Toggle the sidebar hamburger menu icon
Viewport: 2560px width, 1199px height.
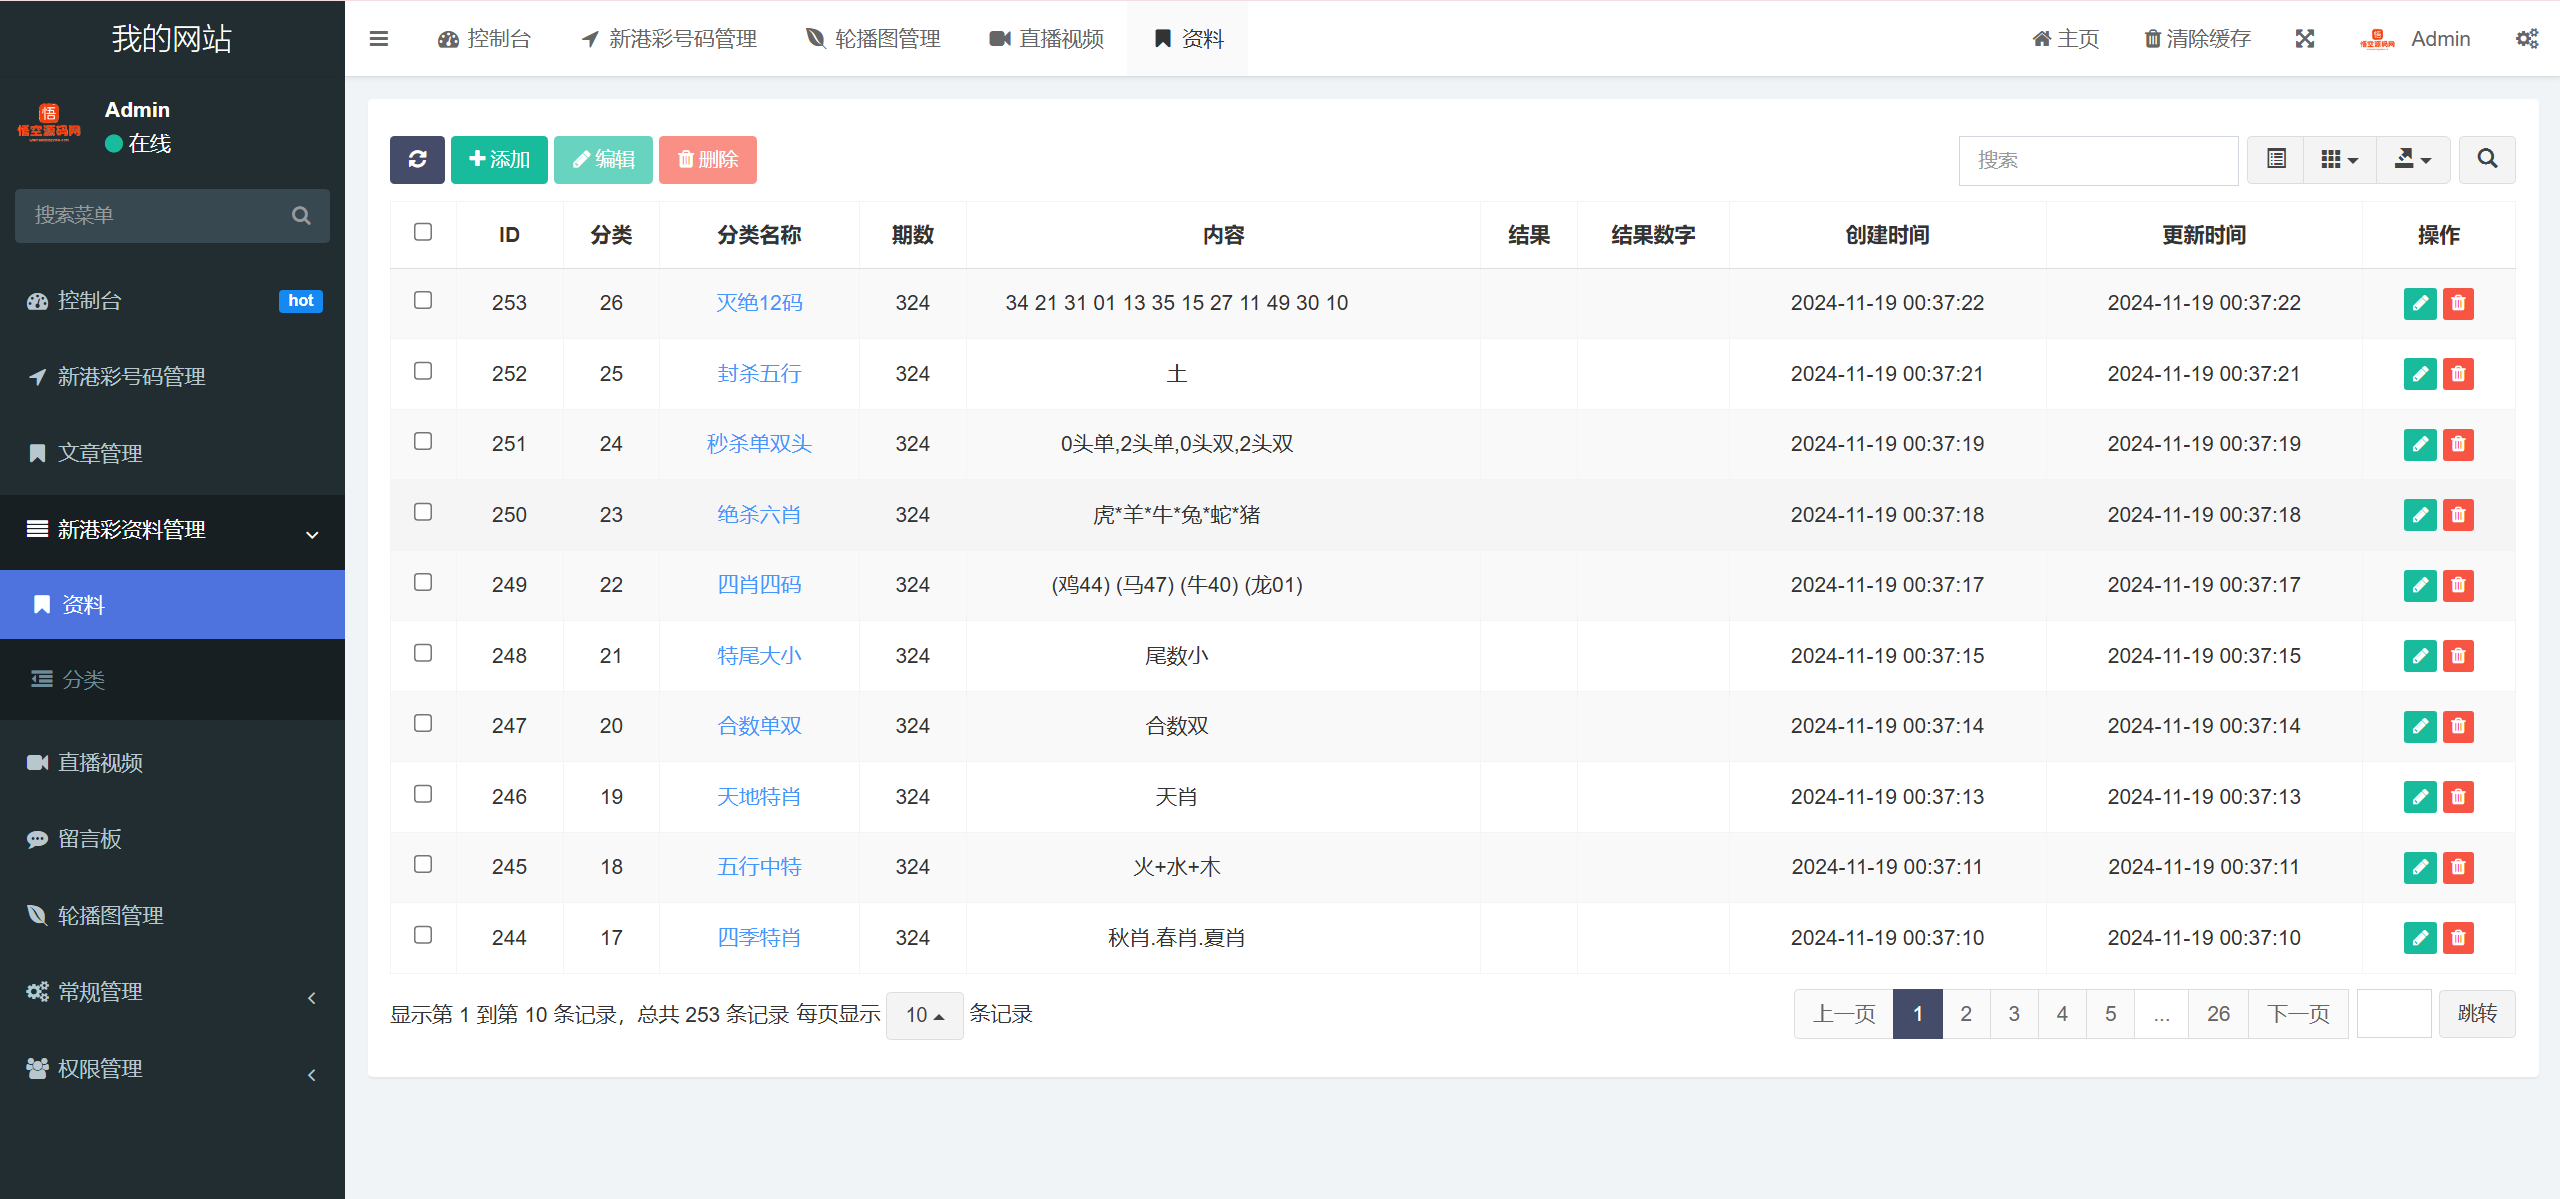click(x=379, y=39)
